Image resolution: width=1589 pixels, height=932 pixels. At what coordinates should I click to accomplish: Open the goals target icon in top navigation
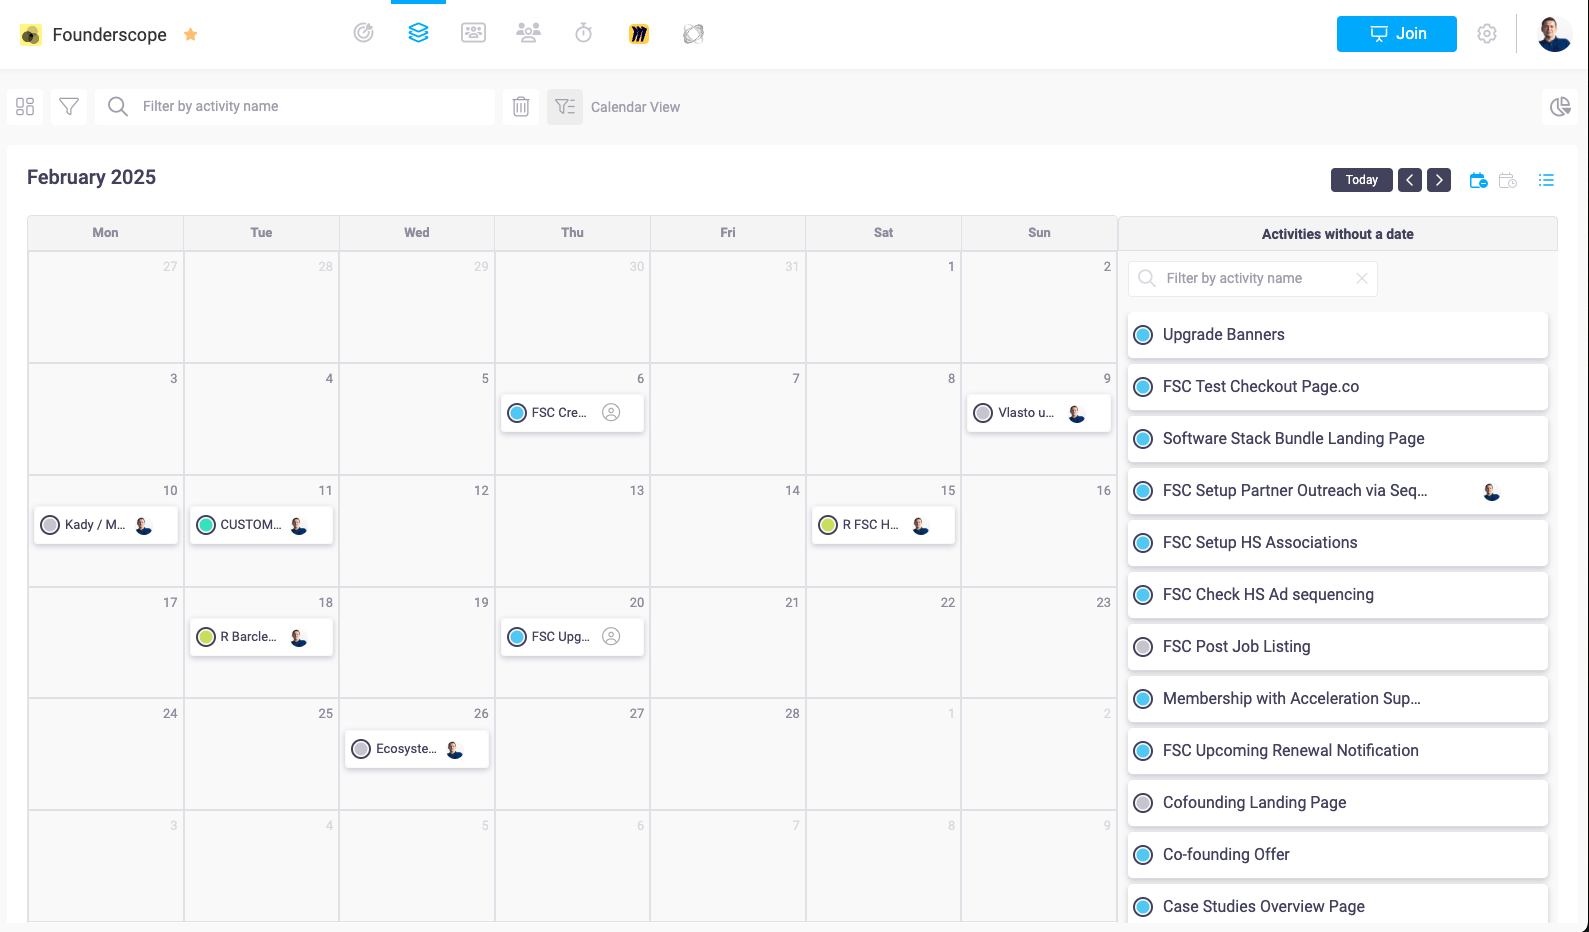pos(364,33)
